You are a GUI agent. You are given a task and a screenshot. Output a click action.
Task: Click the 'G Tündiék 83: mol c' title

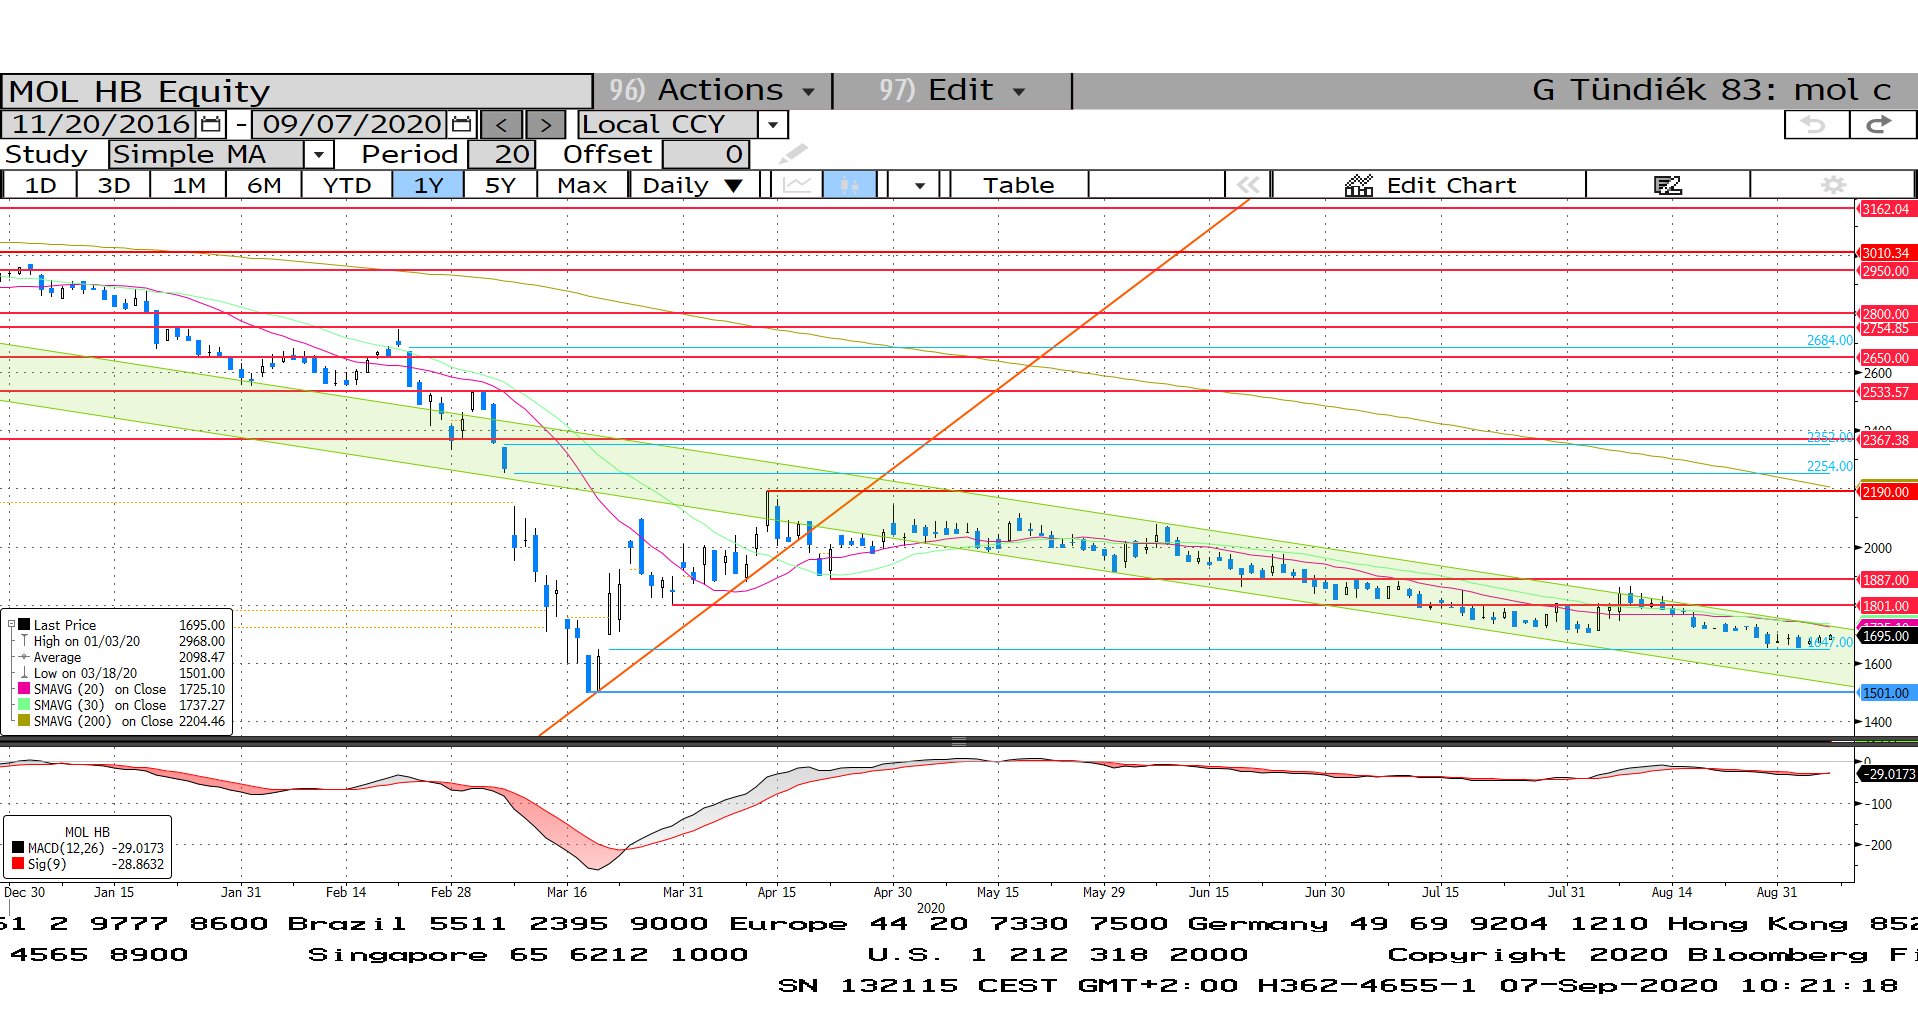1711,90
